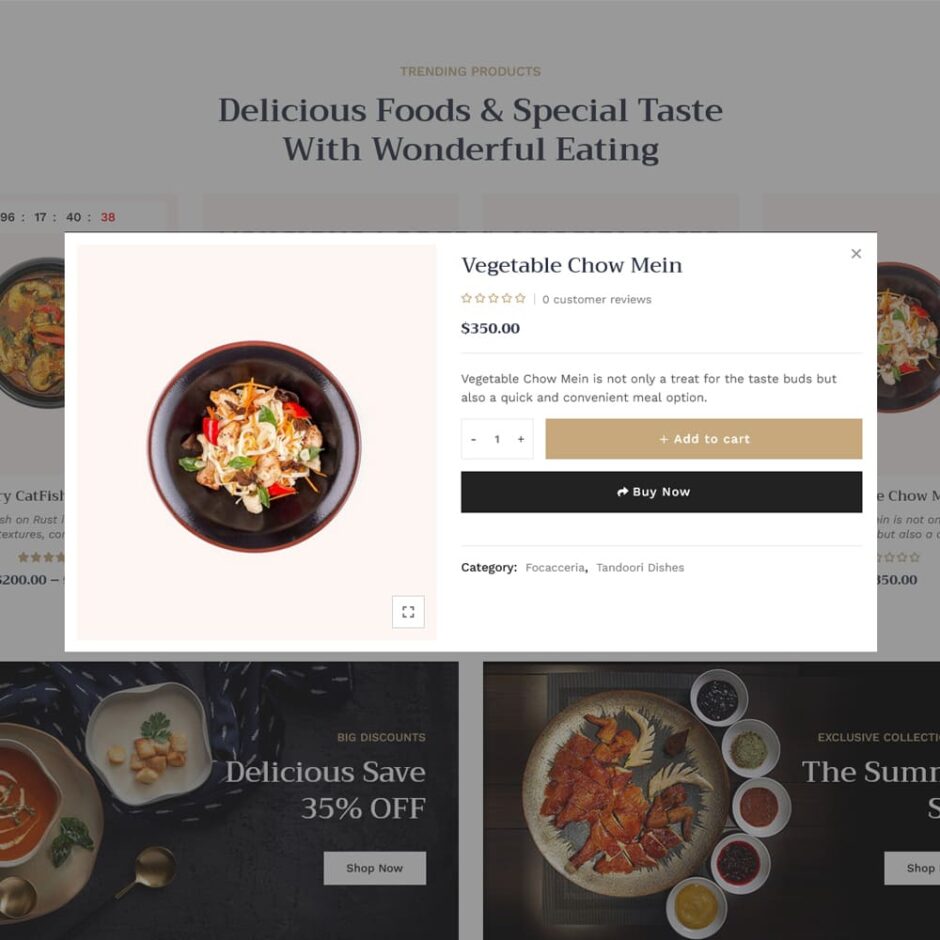Add Vegetable Chow Mein to cart
This screenshot has width=940, height=940.
click(703, 439)
